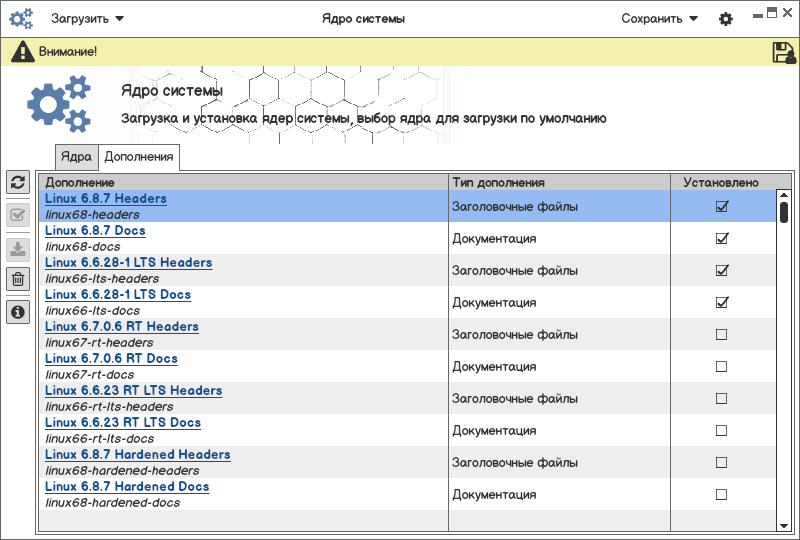Click the apply checkmark sidebar icon
The width and height of the screenshot is (800, 540).
click(17, 214)
